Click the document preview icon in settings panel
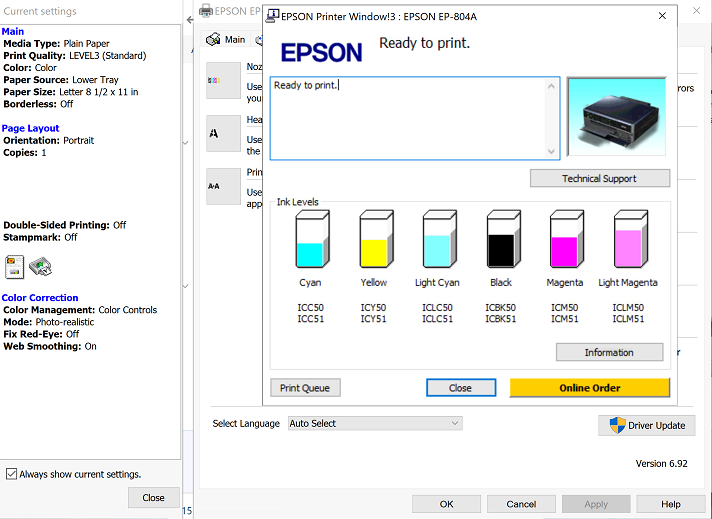 (14, 267)
